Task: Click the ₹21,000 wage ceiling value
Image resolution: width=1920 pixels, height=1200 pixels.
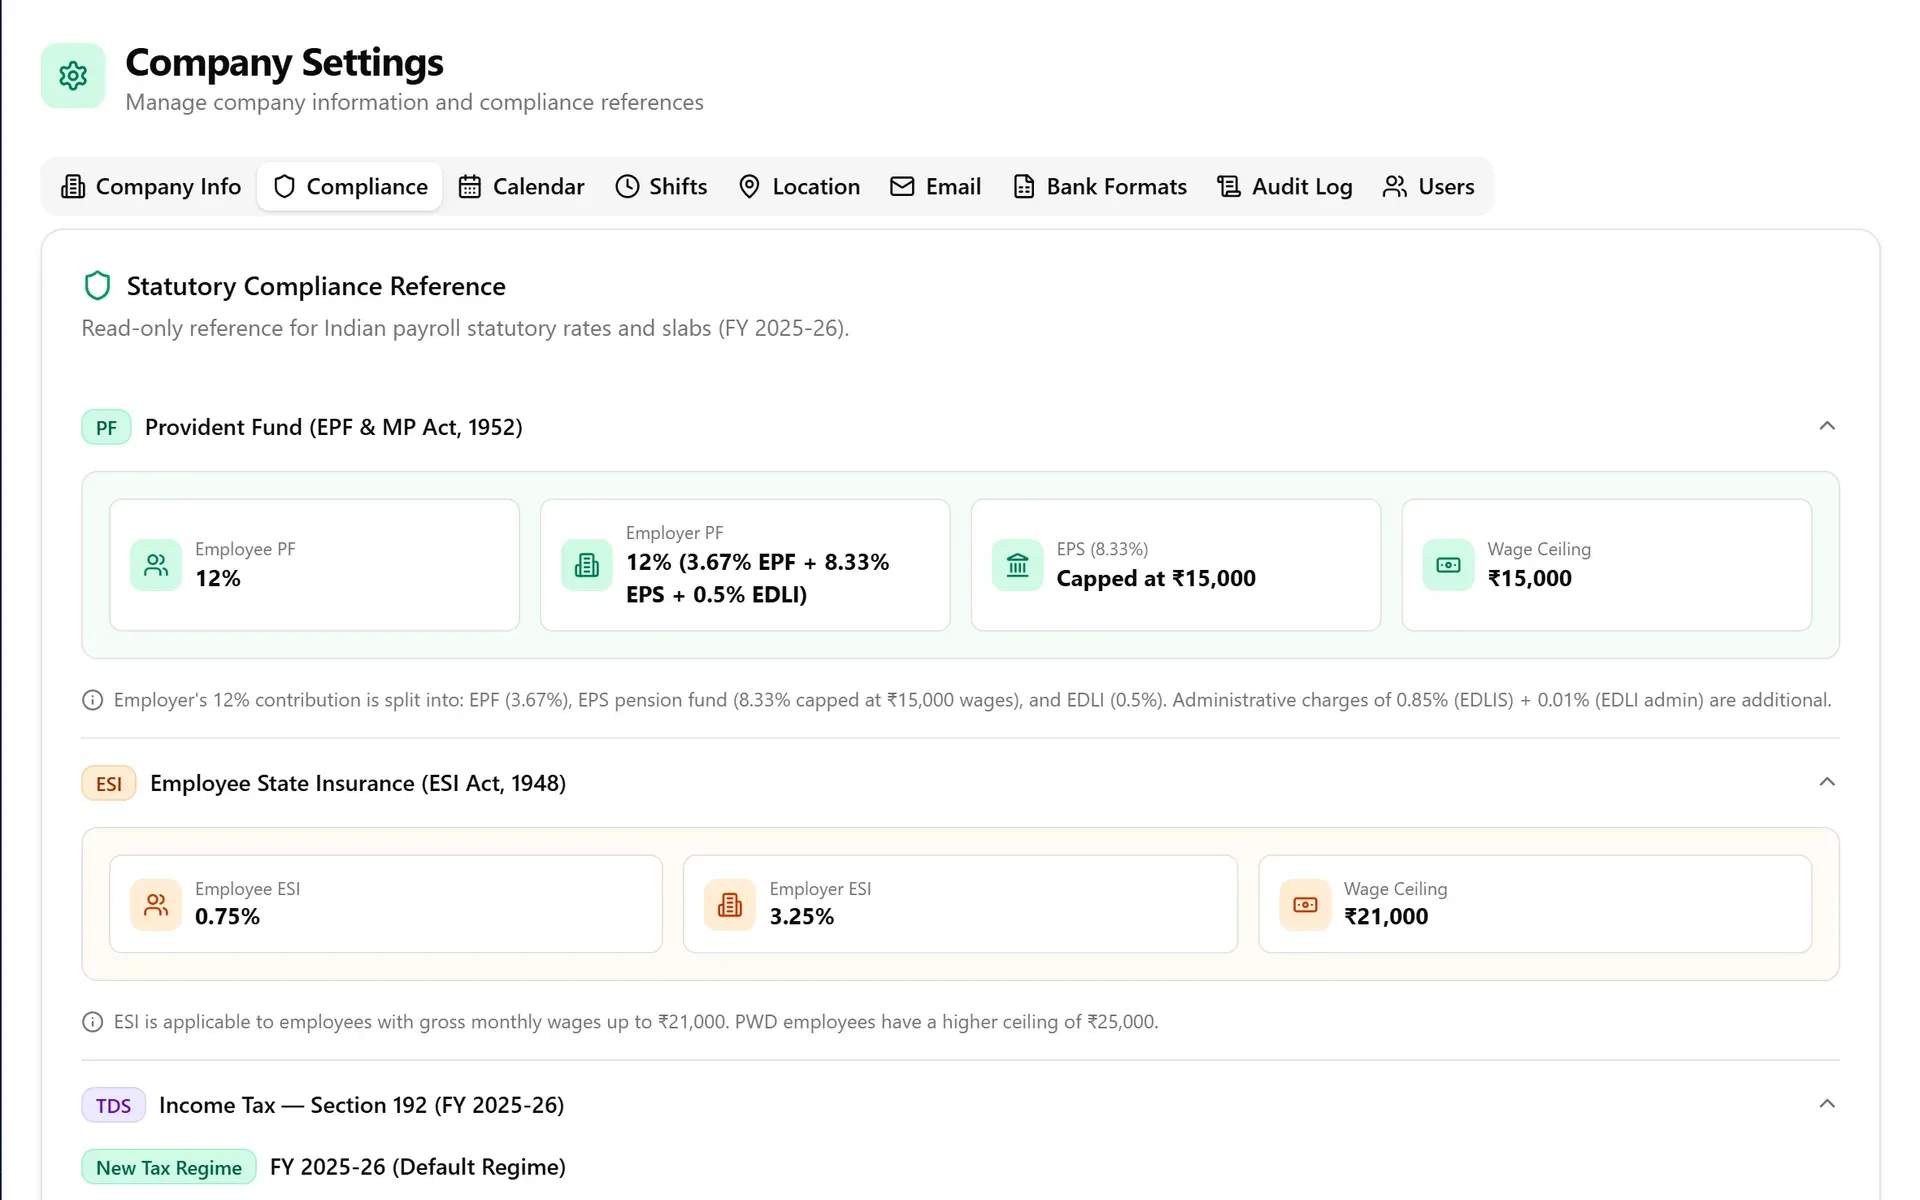Action: point(1386,917)
